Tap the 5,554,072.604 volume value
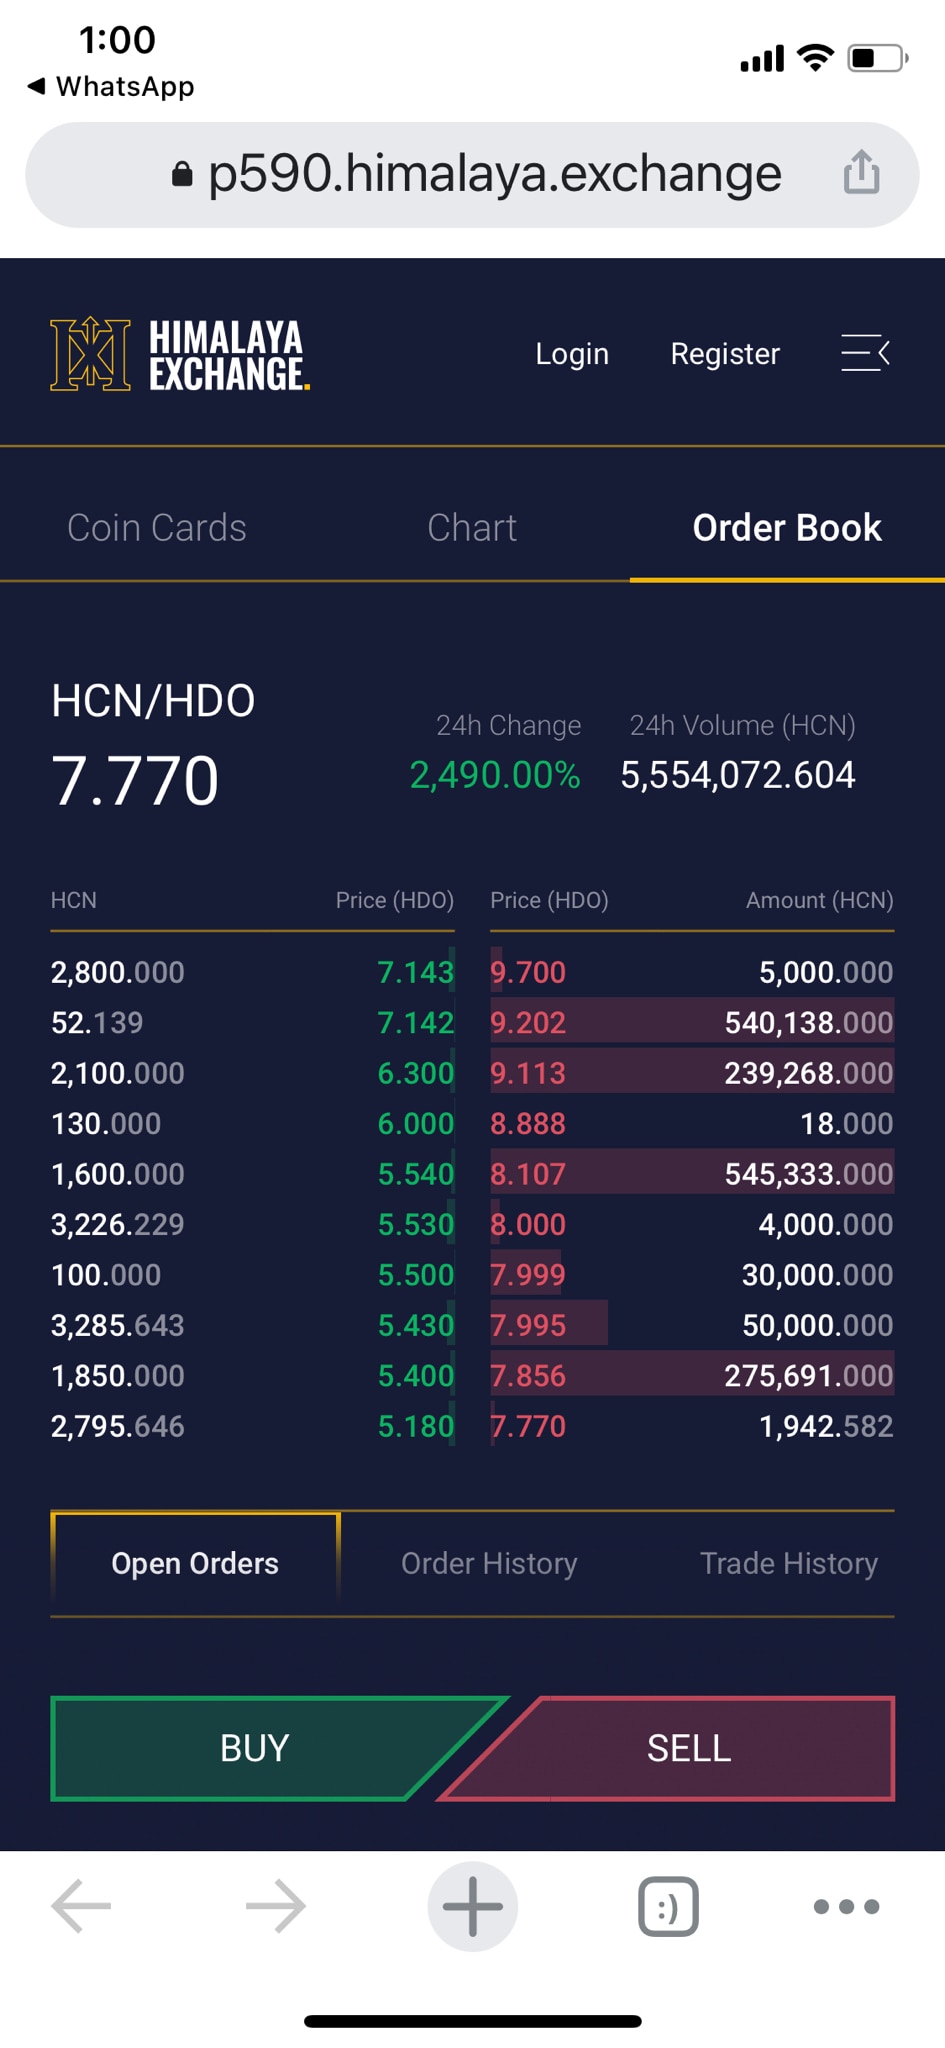Screen dimensions: 945x2048 click(738, 775)
